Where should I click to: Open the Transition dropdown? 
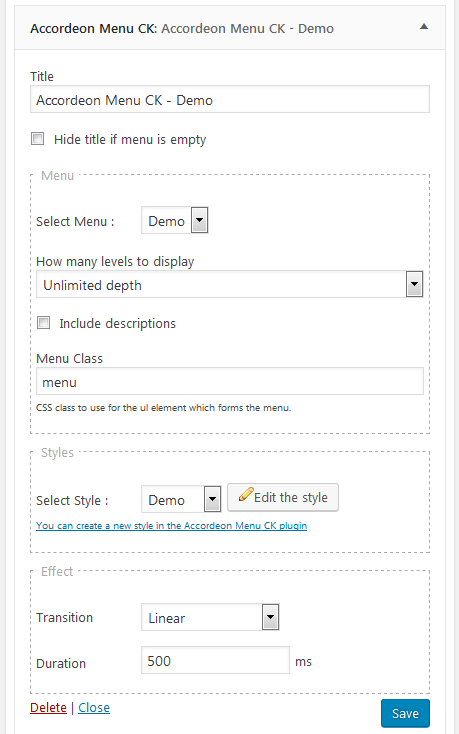click(210, 617)
